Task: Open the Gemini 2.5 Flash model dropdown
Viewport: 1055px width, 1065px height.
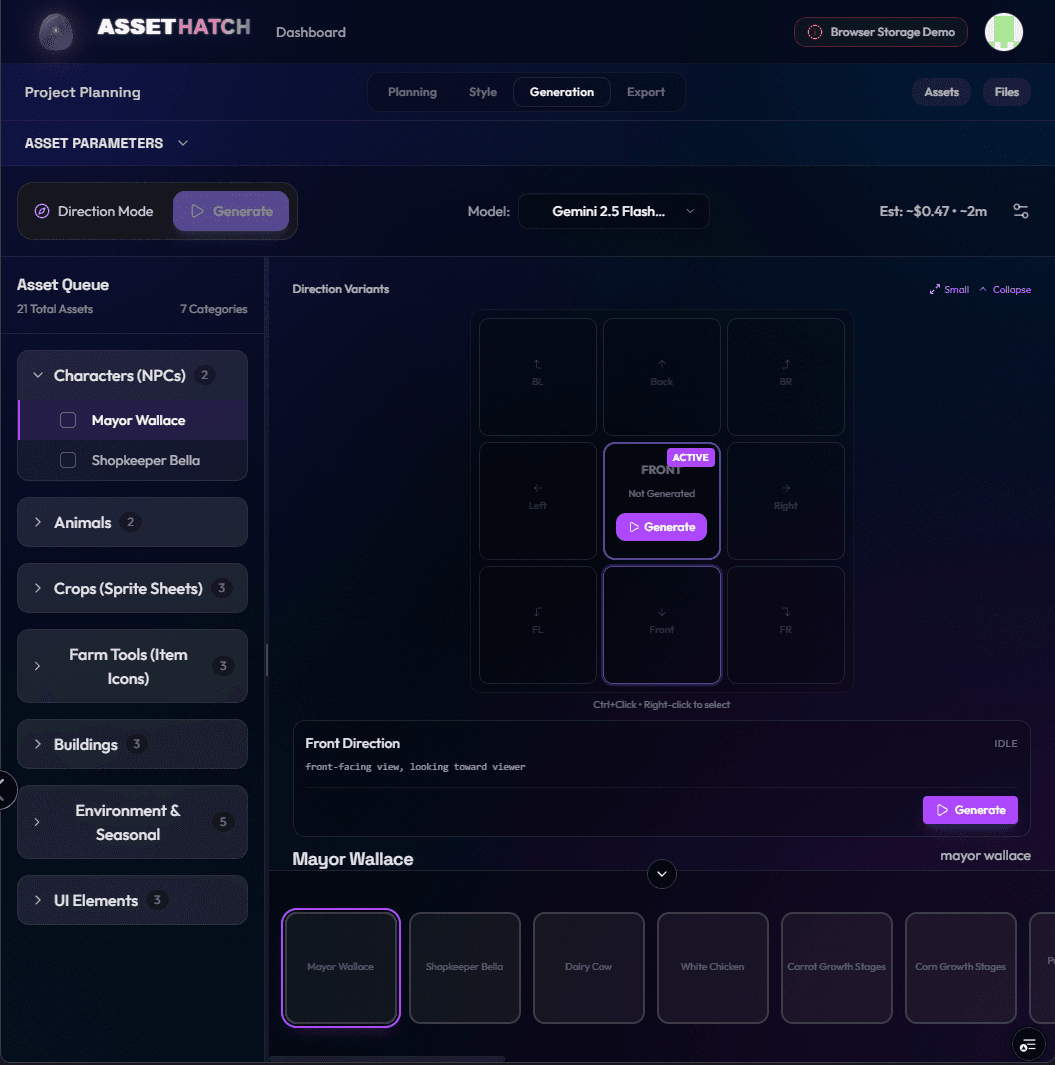Action: coord(613,211)
